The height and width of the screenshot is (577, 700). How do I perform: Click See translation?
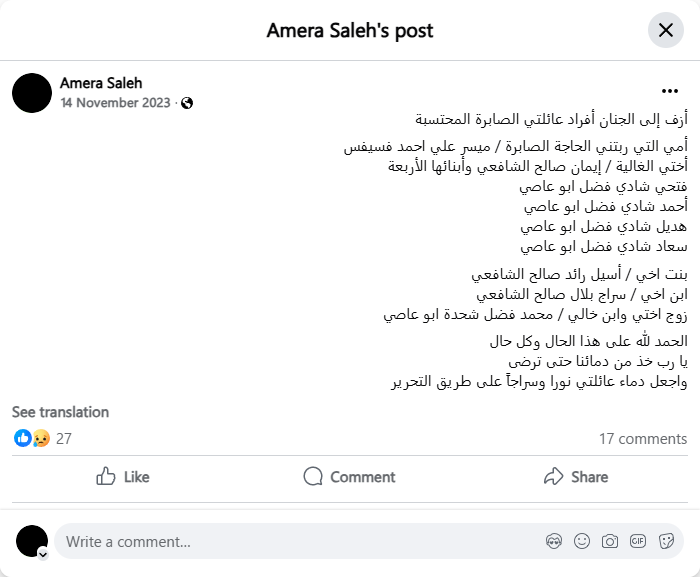(x=60, y=412)
